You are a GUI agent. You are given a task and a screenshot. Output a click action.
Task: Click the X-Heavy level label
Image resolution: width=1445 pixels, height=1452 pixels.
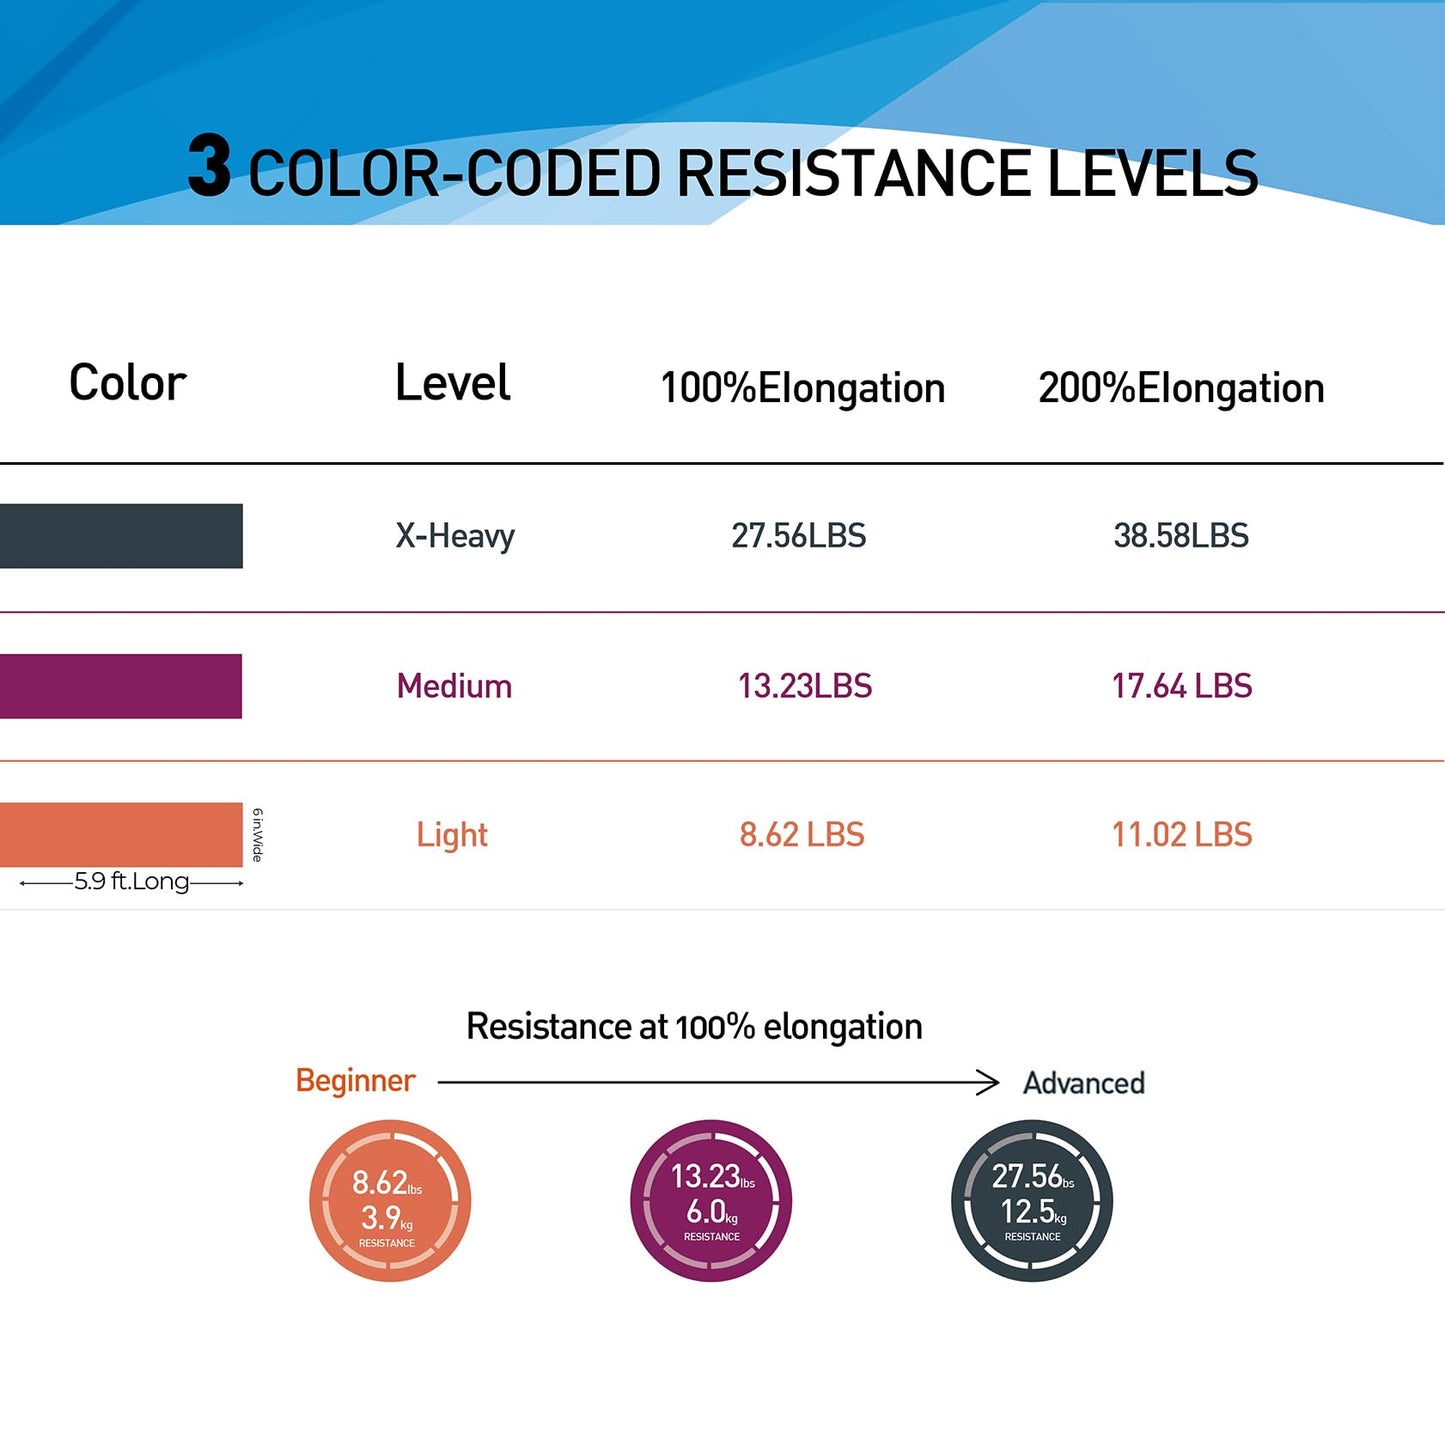tap(455, 536)
